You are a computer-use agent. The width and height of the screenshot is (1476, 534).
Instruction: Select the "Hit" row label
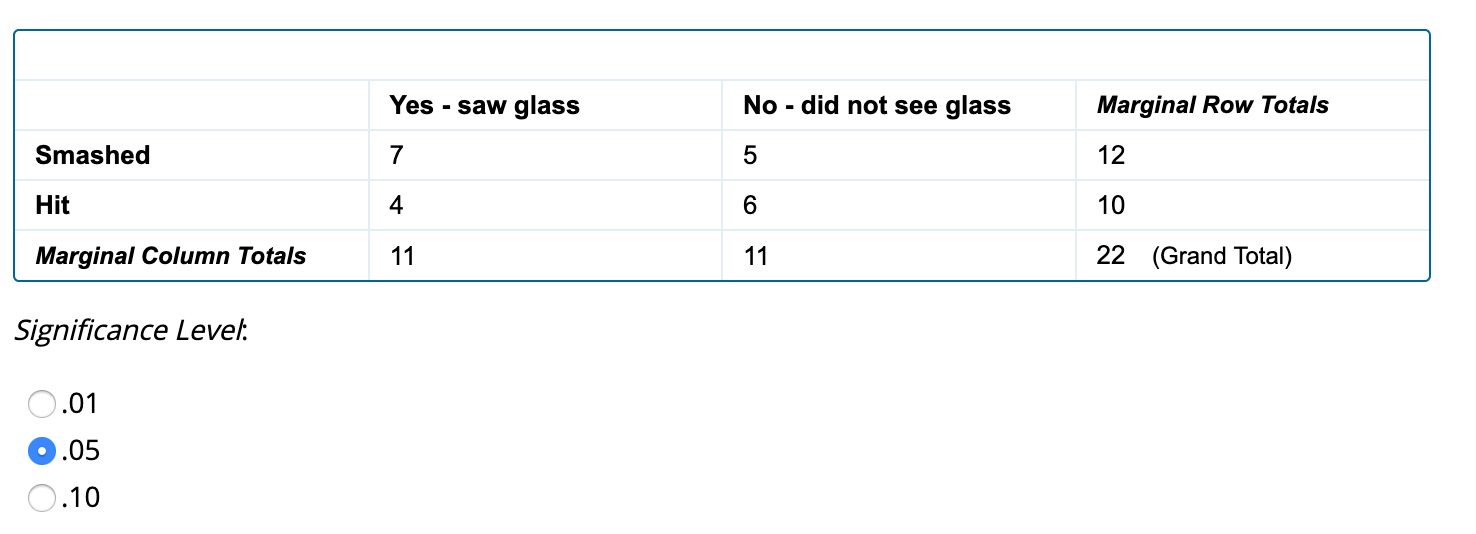[x=53, y=205]
